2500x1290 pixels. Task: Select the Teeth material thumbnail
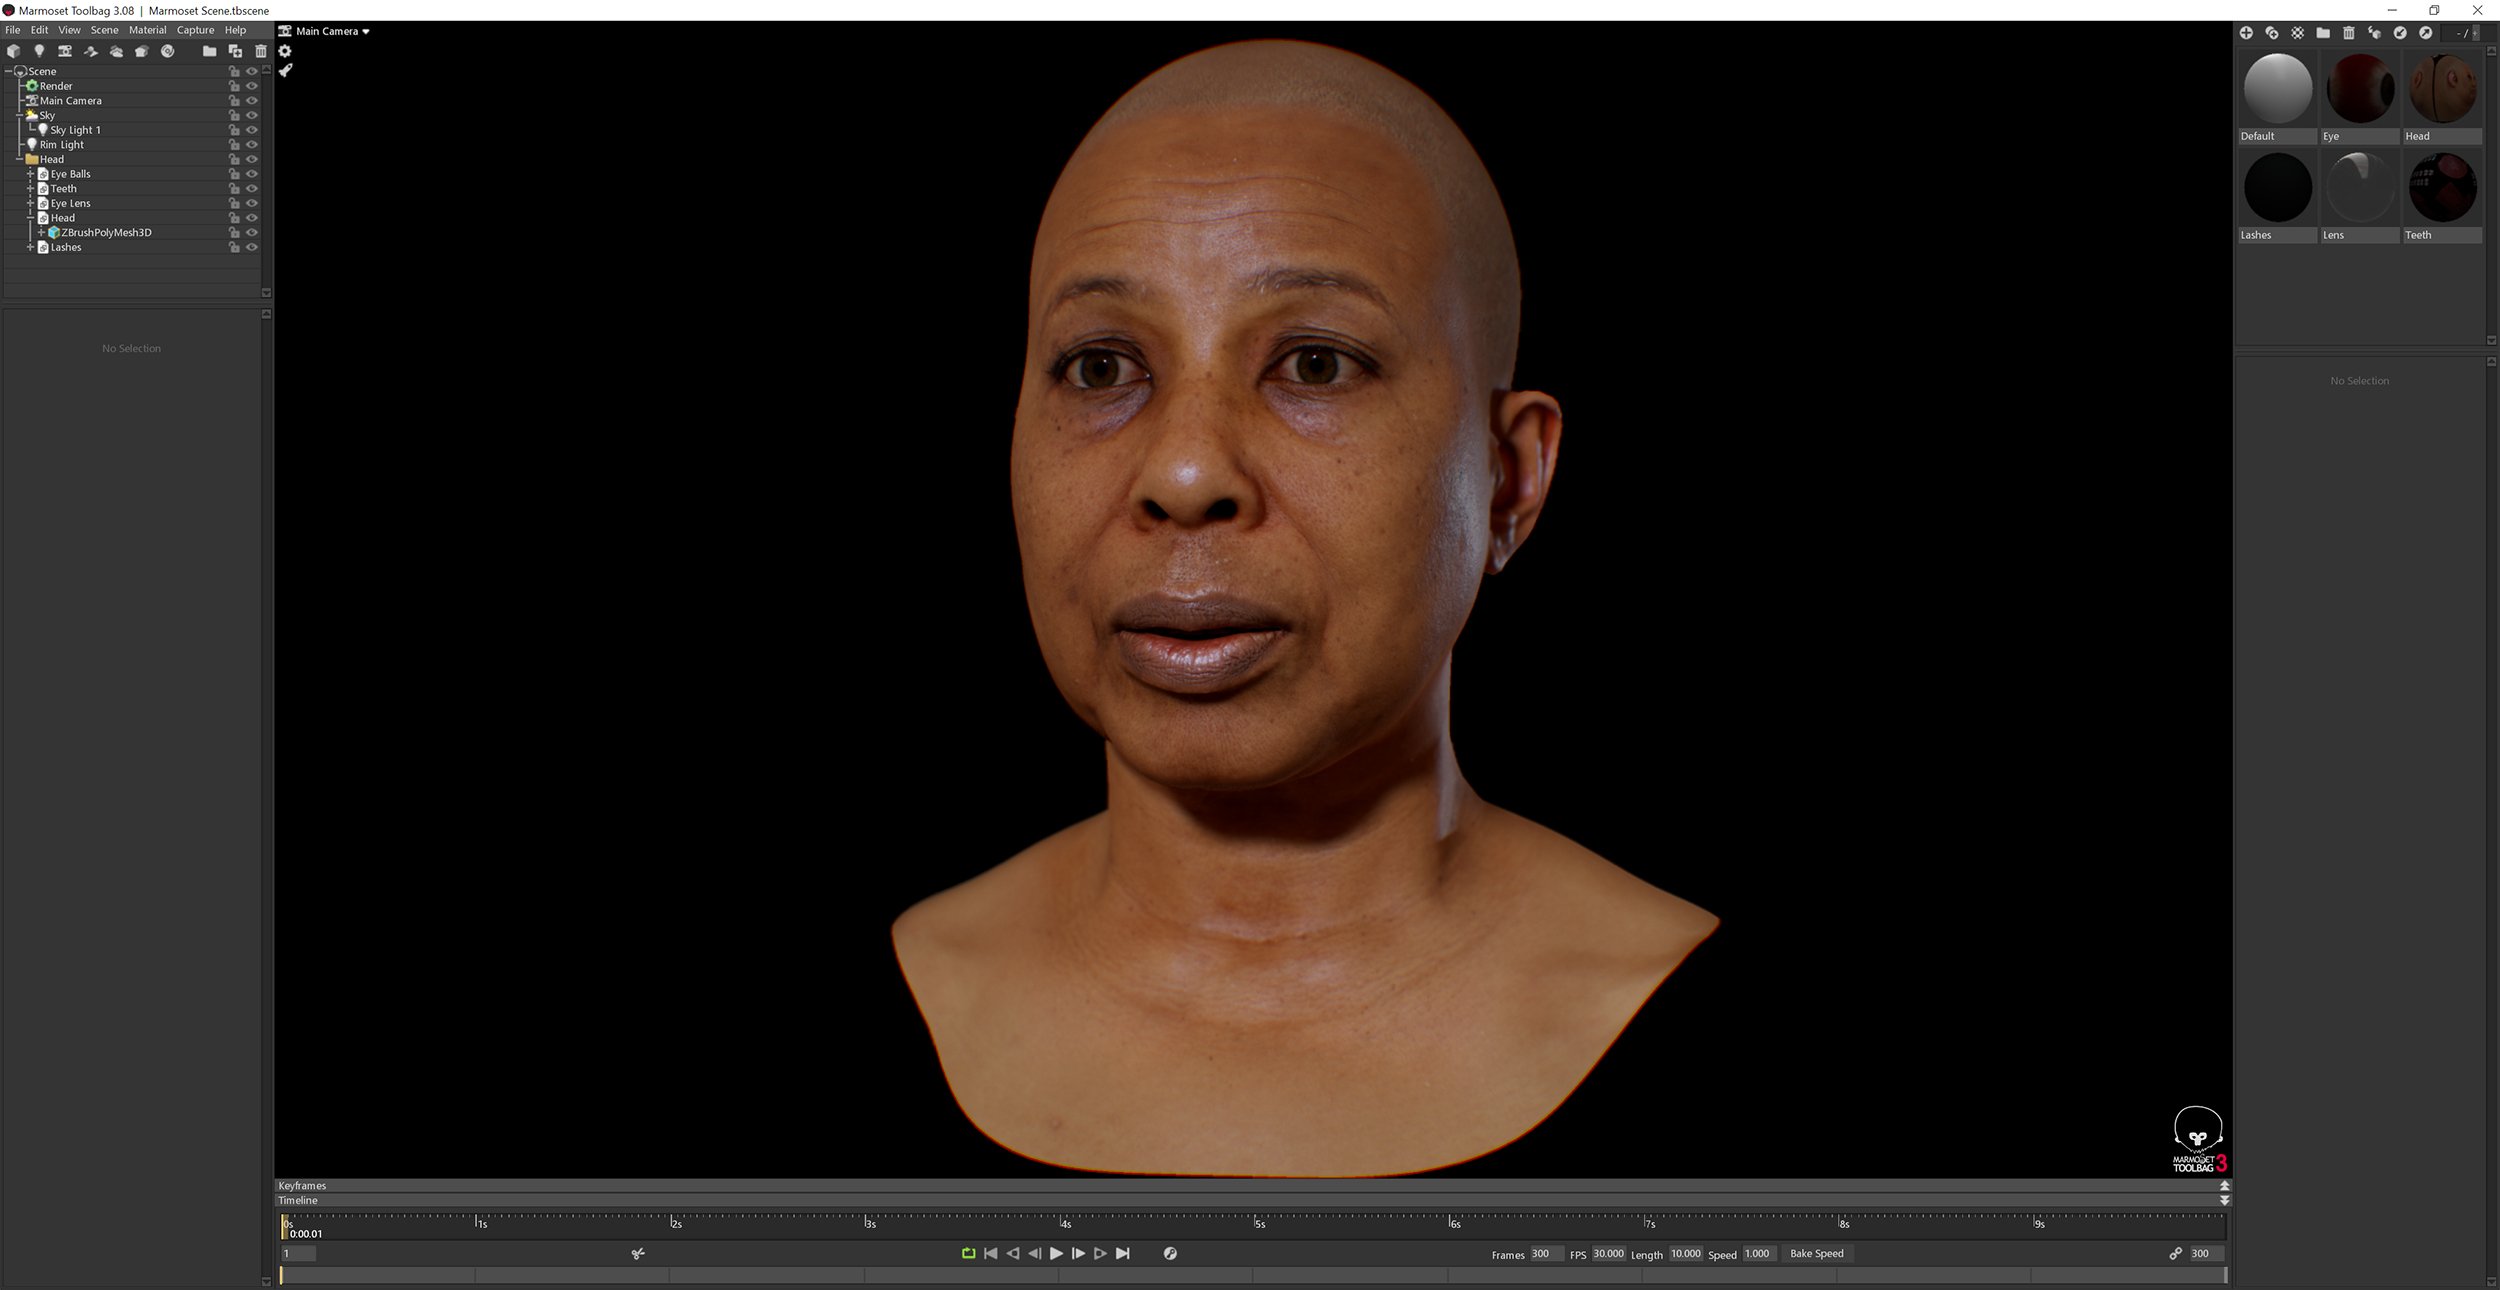(2443, 187)
